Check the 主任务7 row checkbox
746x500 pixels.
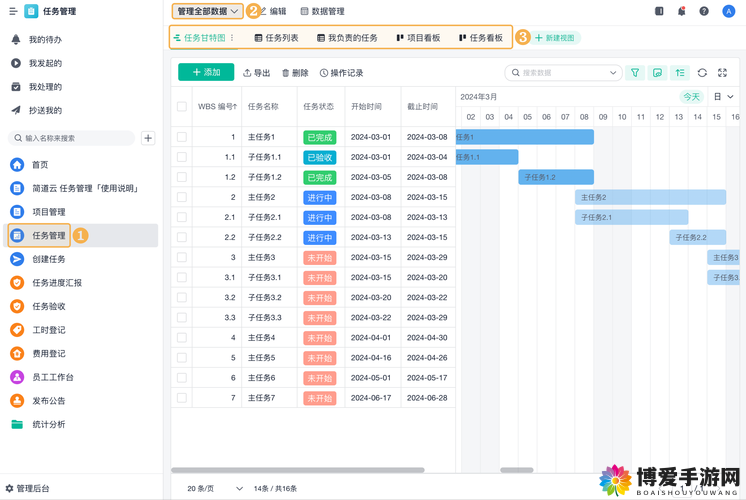pyautogui.click(x=182, y=398)
